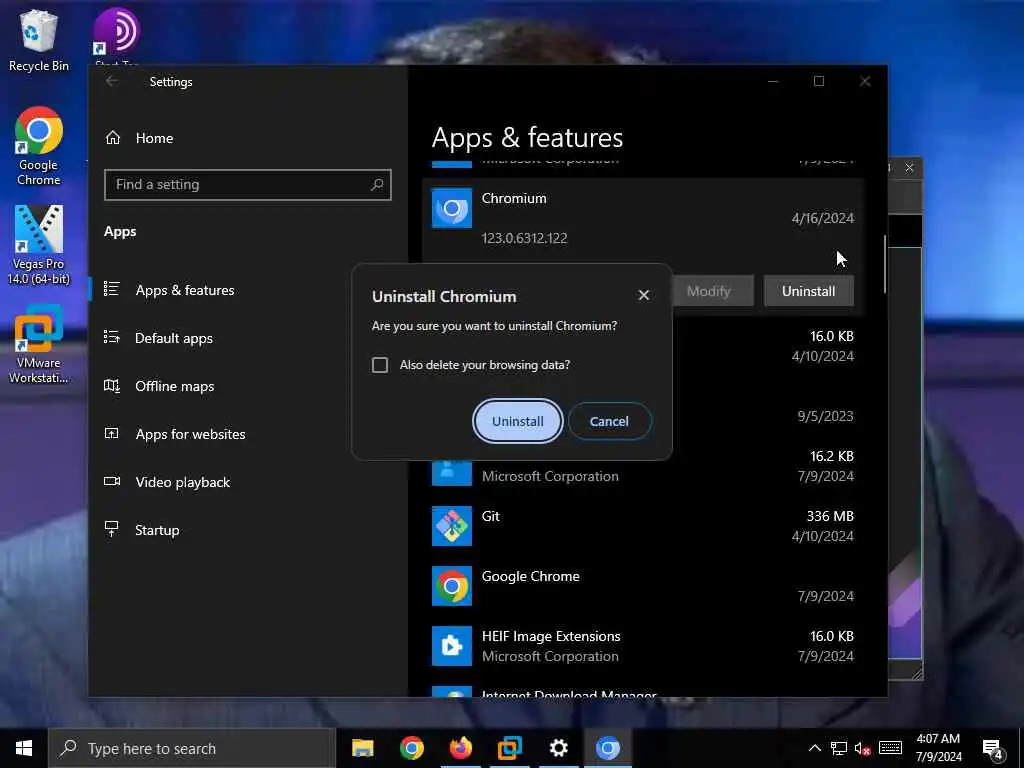This screenshot has width=1024, height=768.
Task: Confirm Uninstall in the Chromium dialog
Action: tap(517, 421)
